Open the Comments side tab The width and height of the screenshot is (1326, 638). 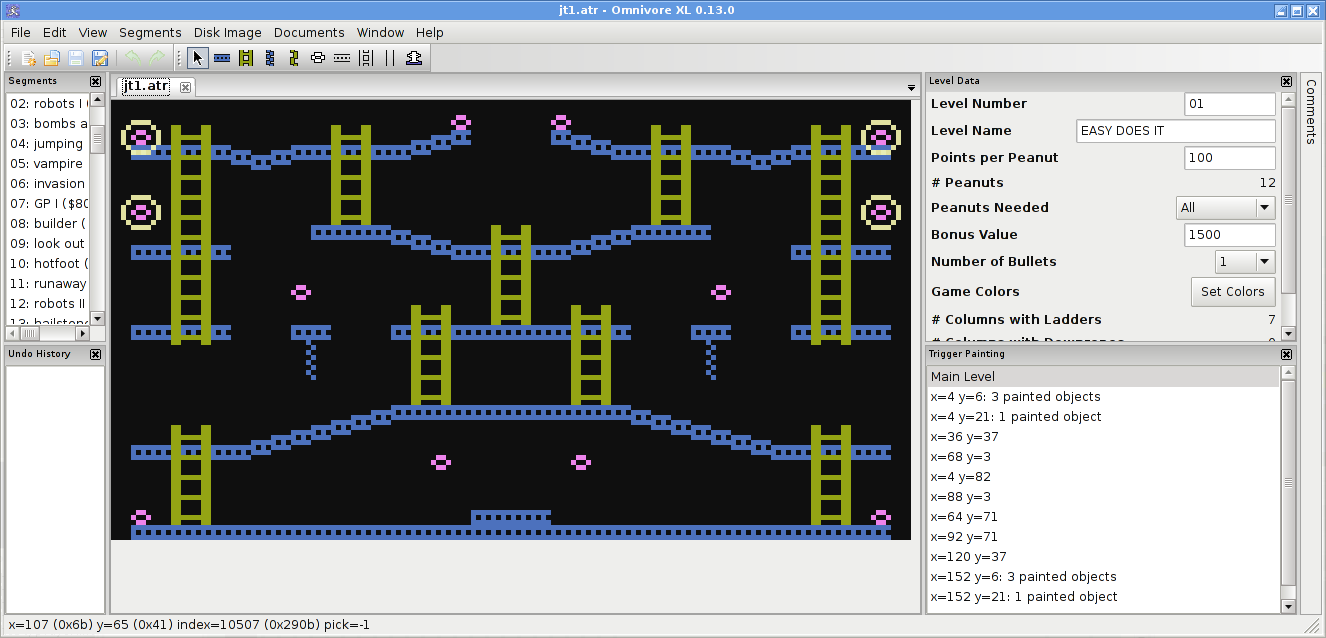(x=1311, y=113)
